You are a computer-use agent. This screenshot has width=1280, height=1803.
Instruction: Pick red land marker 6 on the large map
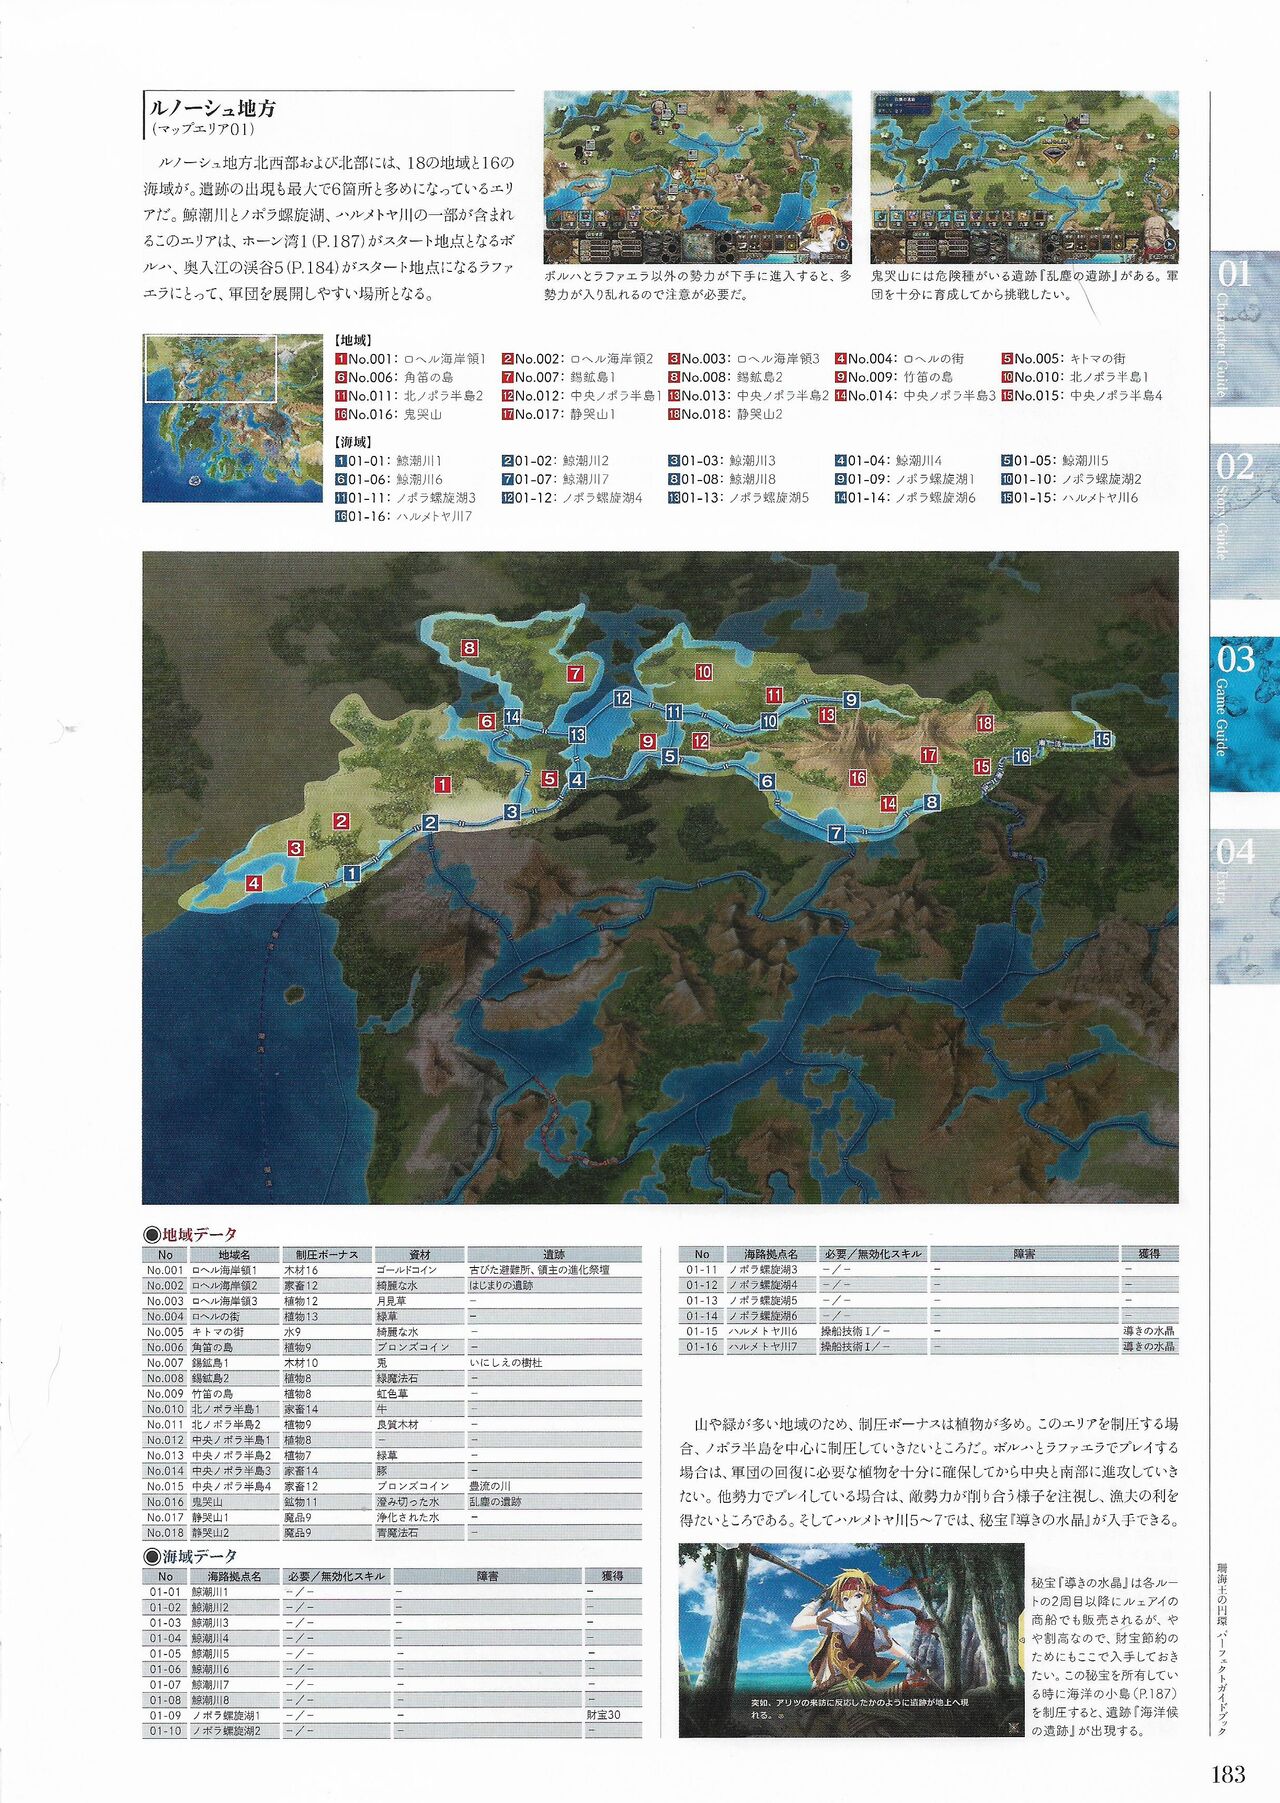pyautogui.click(x=487, y=721)
